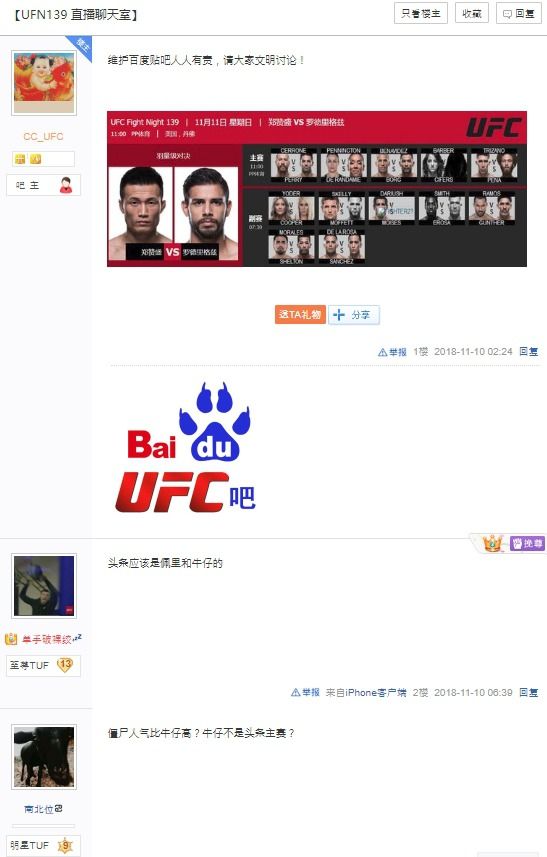547x857 pixels.
Task: Open 单手破螺纹 username link
Action: click(x=46, y=639)
